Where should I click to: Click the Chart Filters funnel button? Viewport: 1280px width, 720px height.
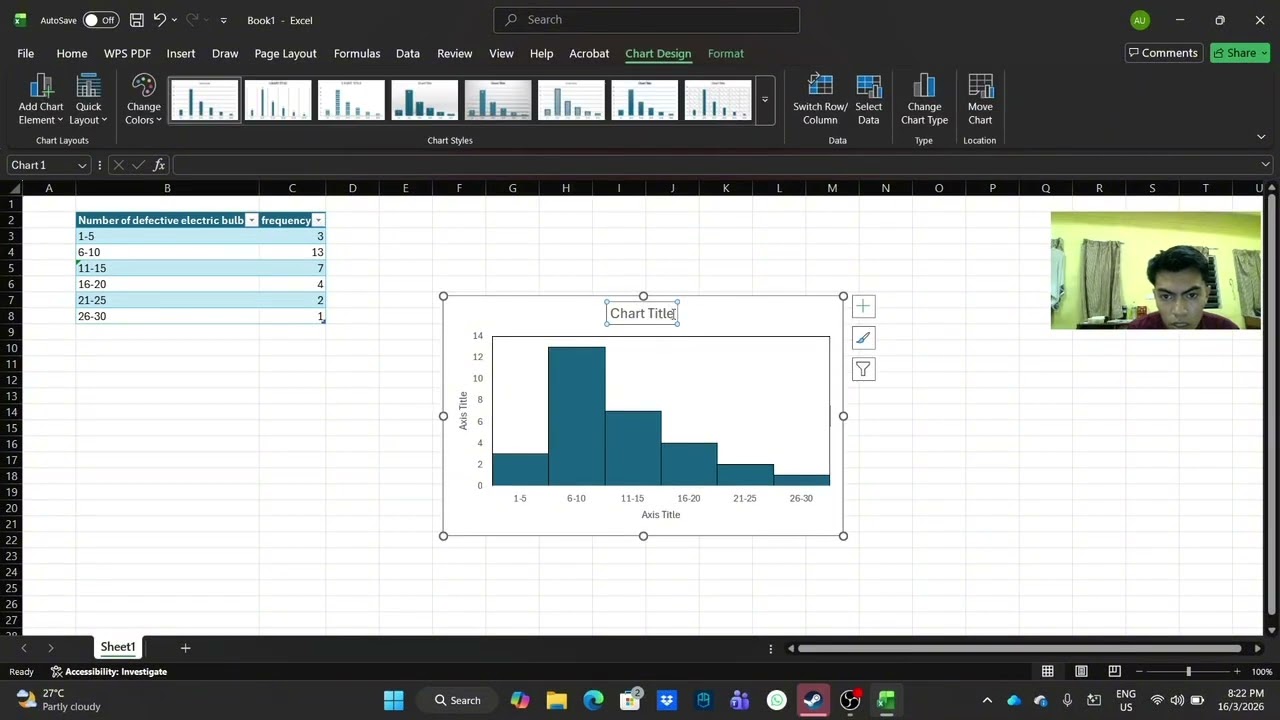(863, 370)
